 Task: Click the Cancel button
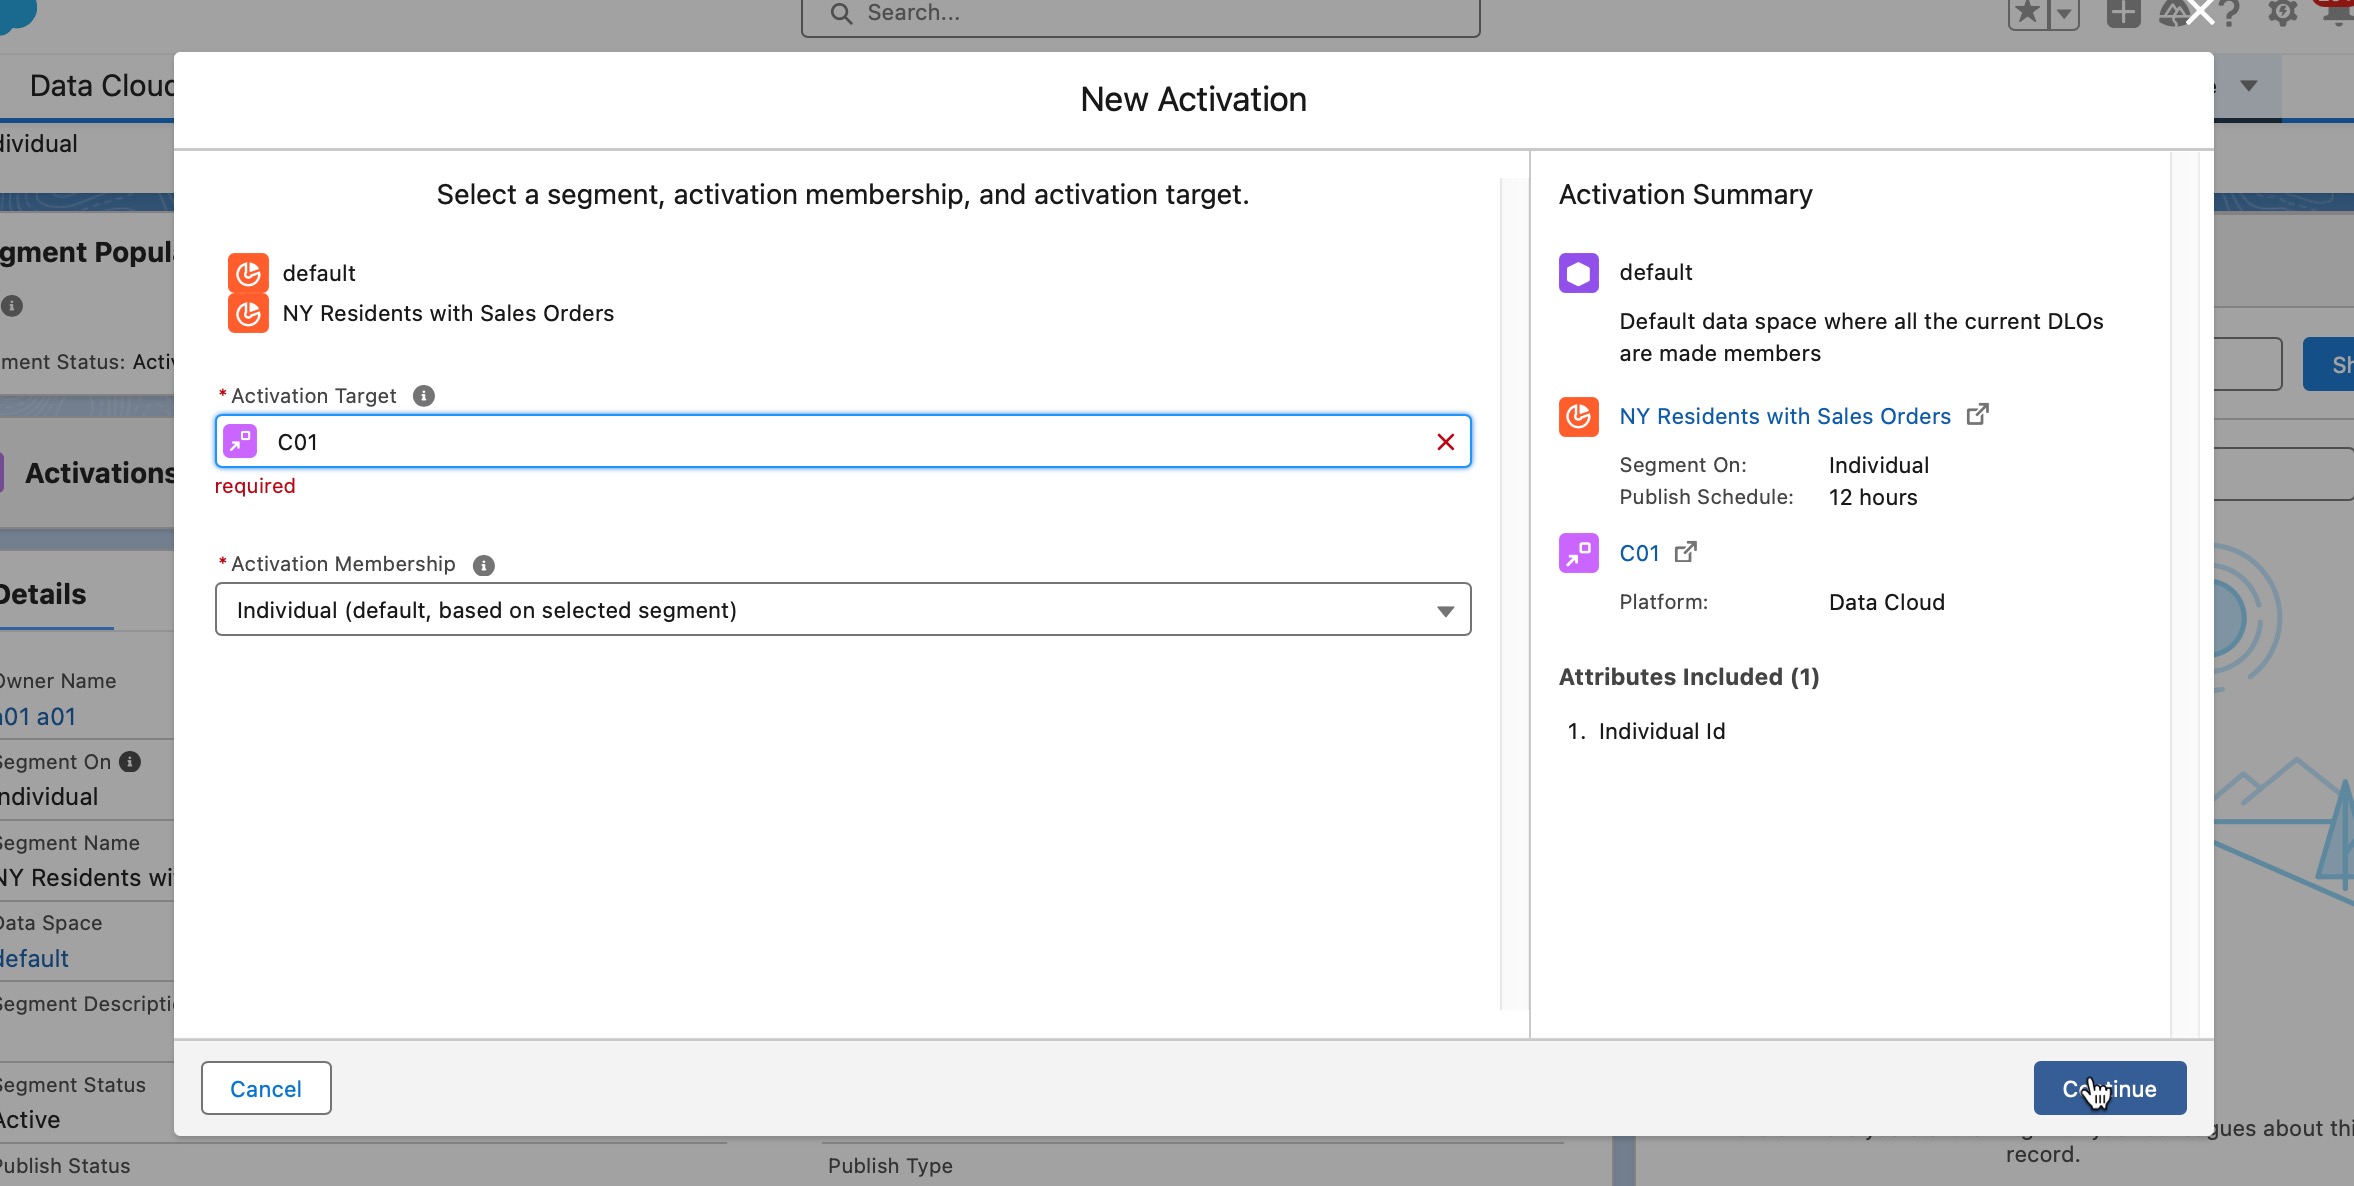[266, 1088]
